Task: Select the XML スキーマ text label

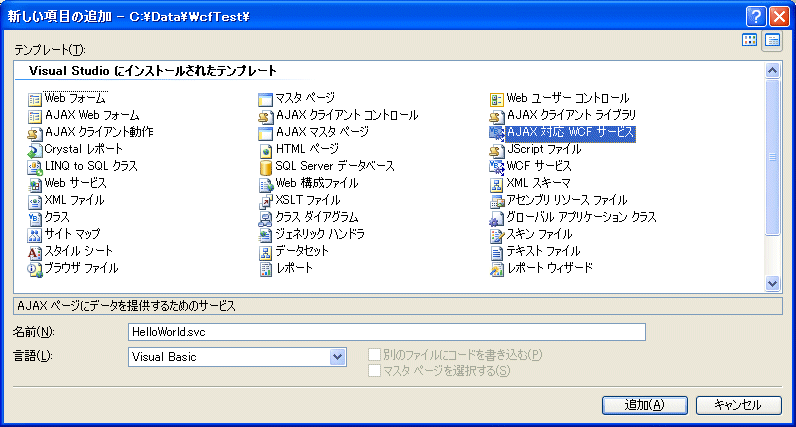Action: pyautogui.click(x=539, y=183)
